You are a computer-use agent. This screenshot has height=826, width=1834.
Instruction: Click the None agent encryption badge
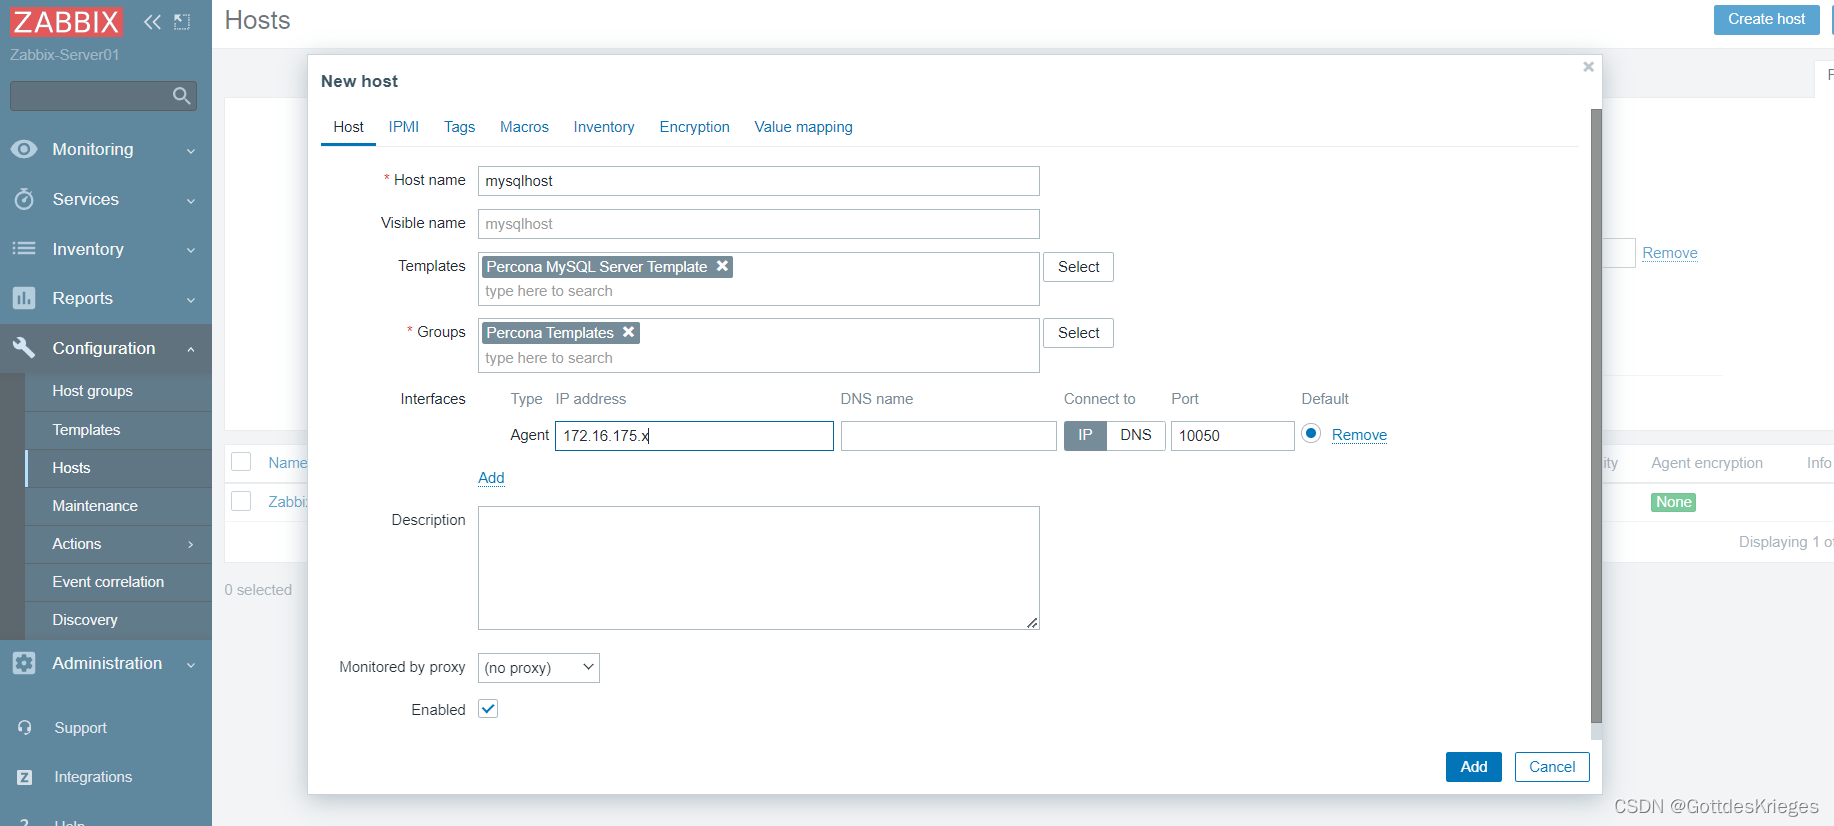pyautogui.click(x=1673, y=502)
